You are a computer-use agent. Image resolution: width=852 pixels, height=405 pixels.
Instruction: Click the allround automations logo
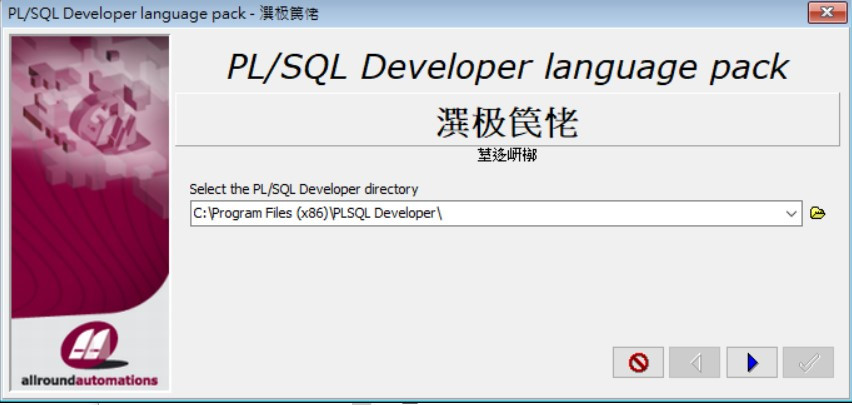coord(90,354)
